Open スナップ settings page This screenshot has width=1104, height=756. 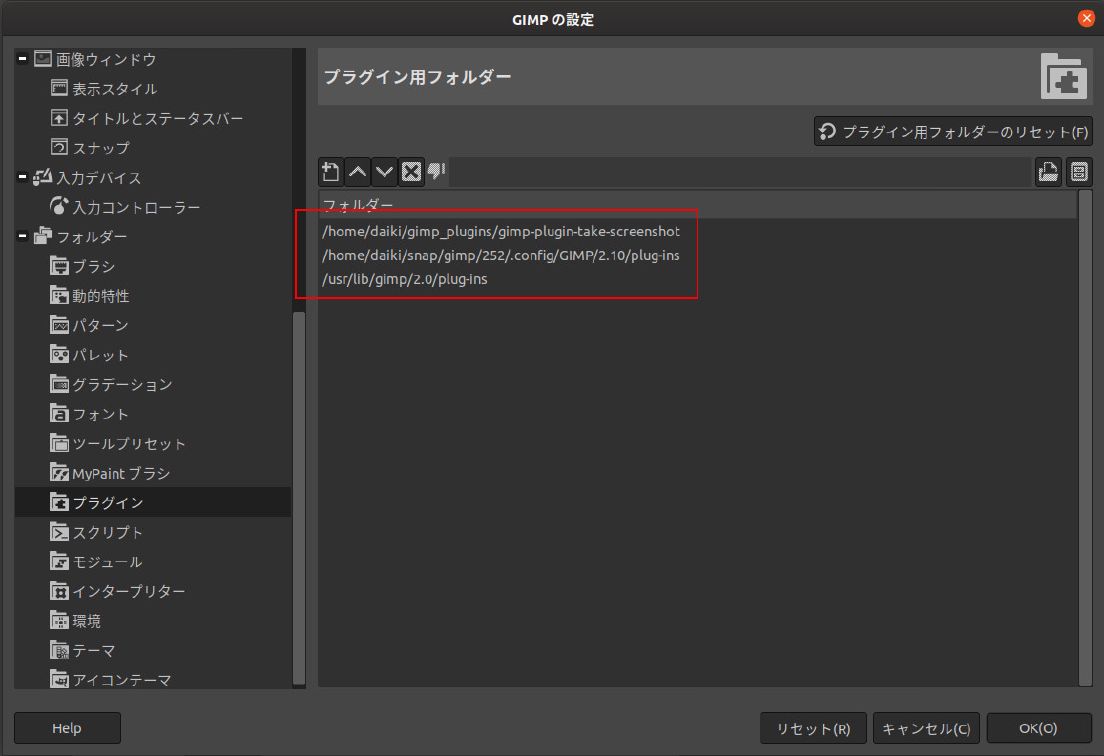click(x=101, y=148)
